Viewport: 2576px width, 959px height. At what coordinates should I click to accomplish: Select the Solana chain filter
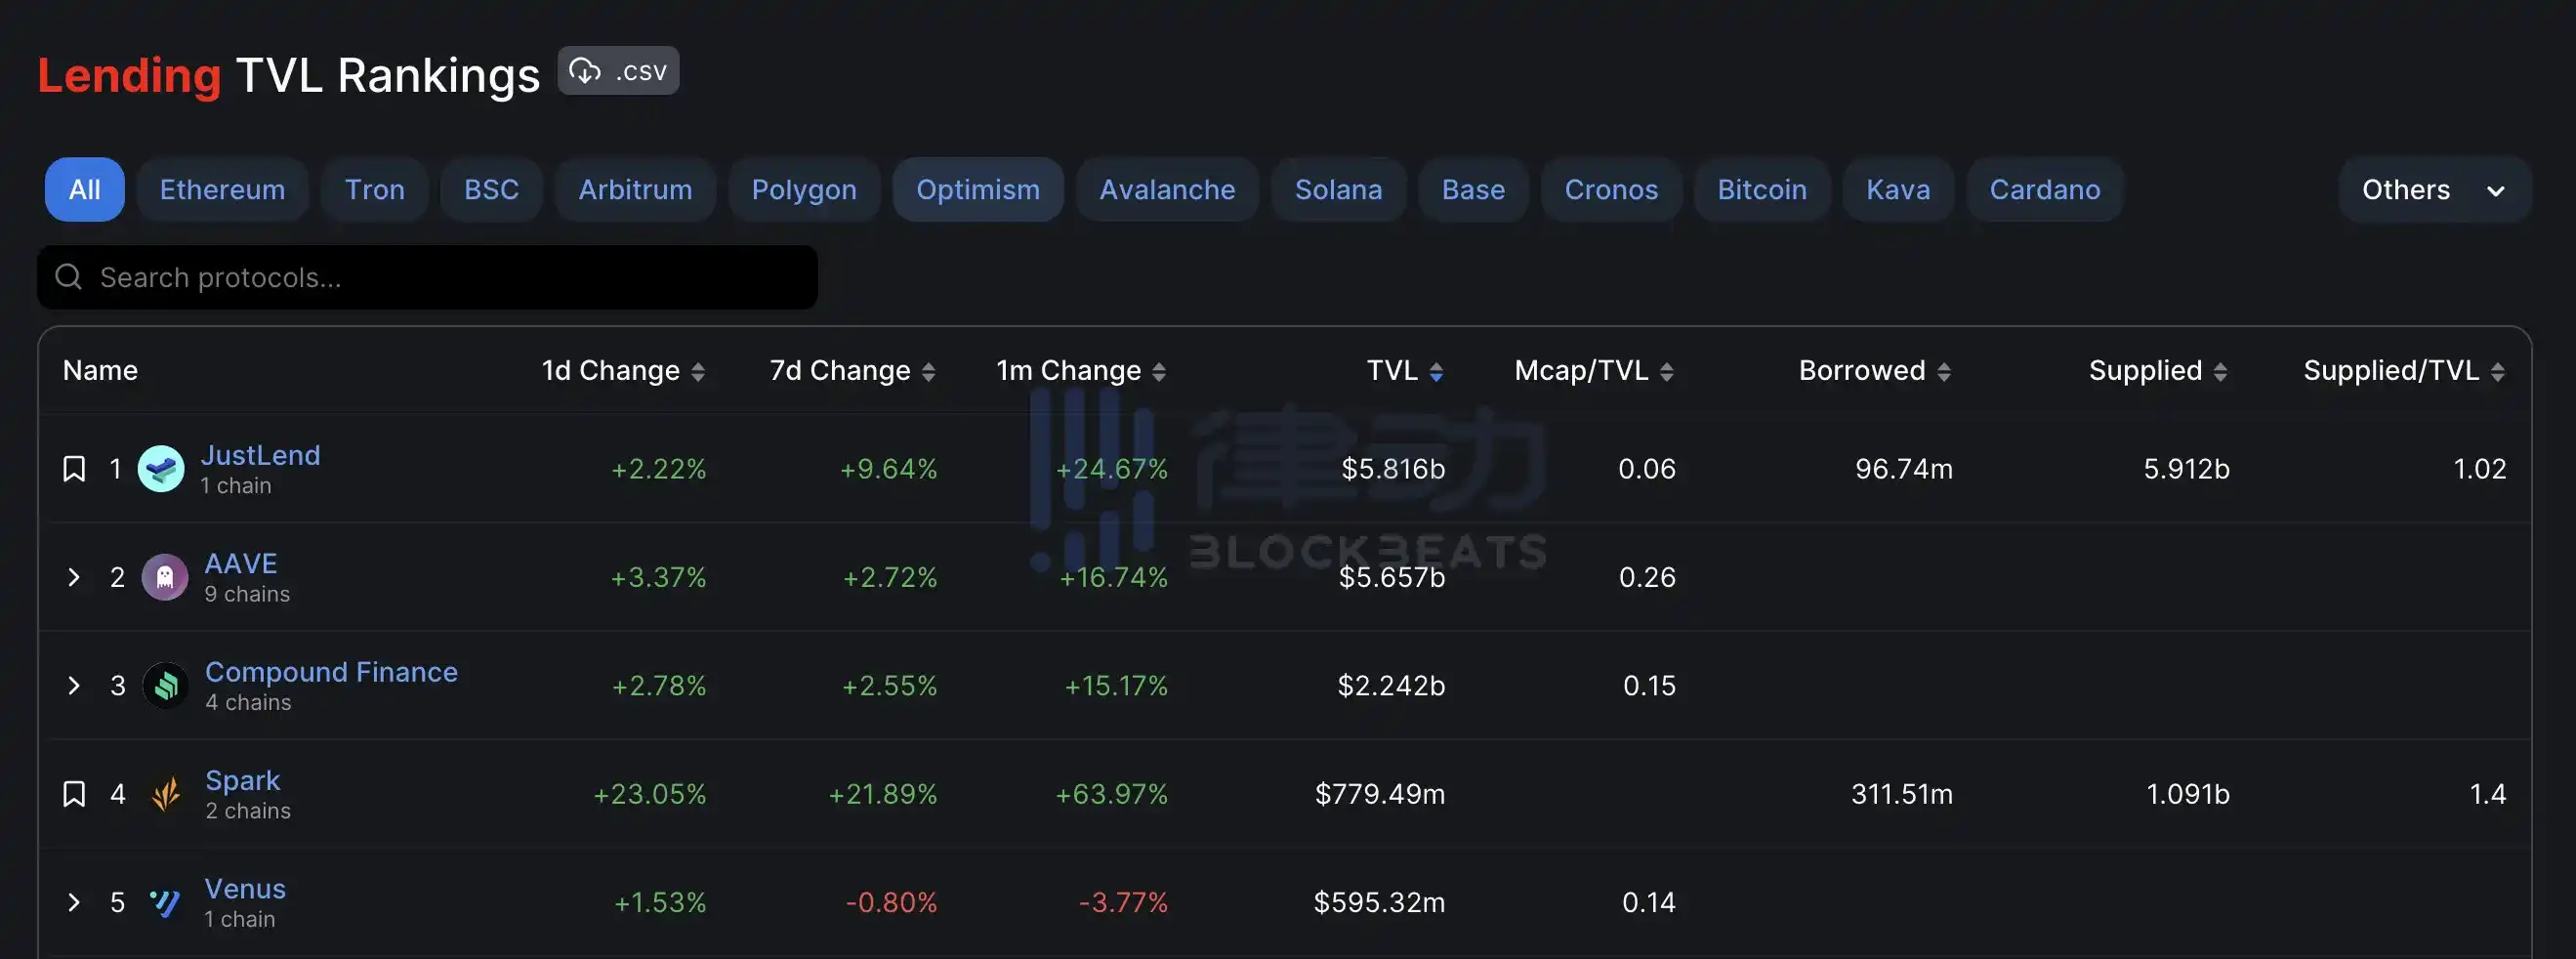pos(1338,190)
